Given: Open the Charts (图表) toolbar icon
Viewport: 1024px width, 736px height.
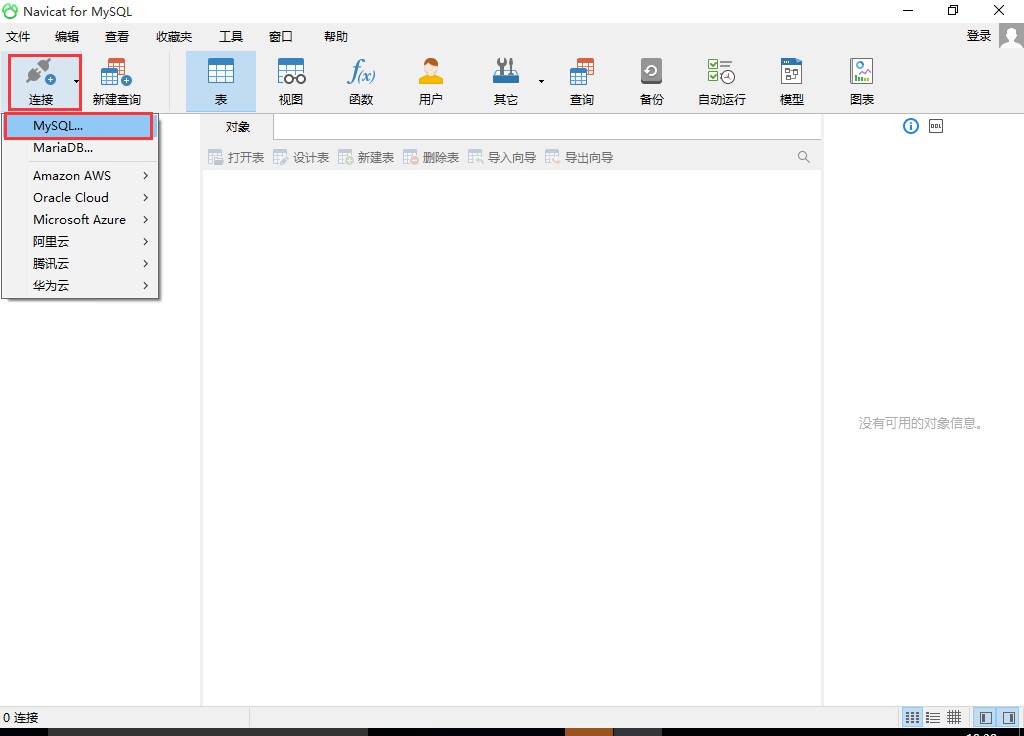Looking at the screenshot, I should point(861,81).
